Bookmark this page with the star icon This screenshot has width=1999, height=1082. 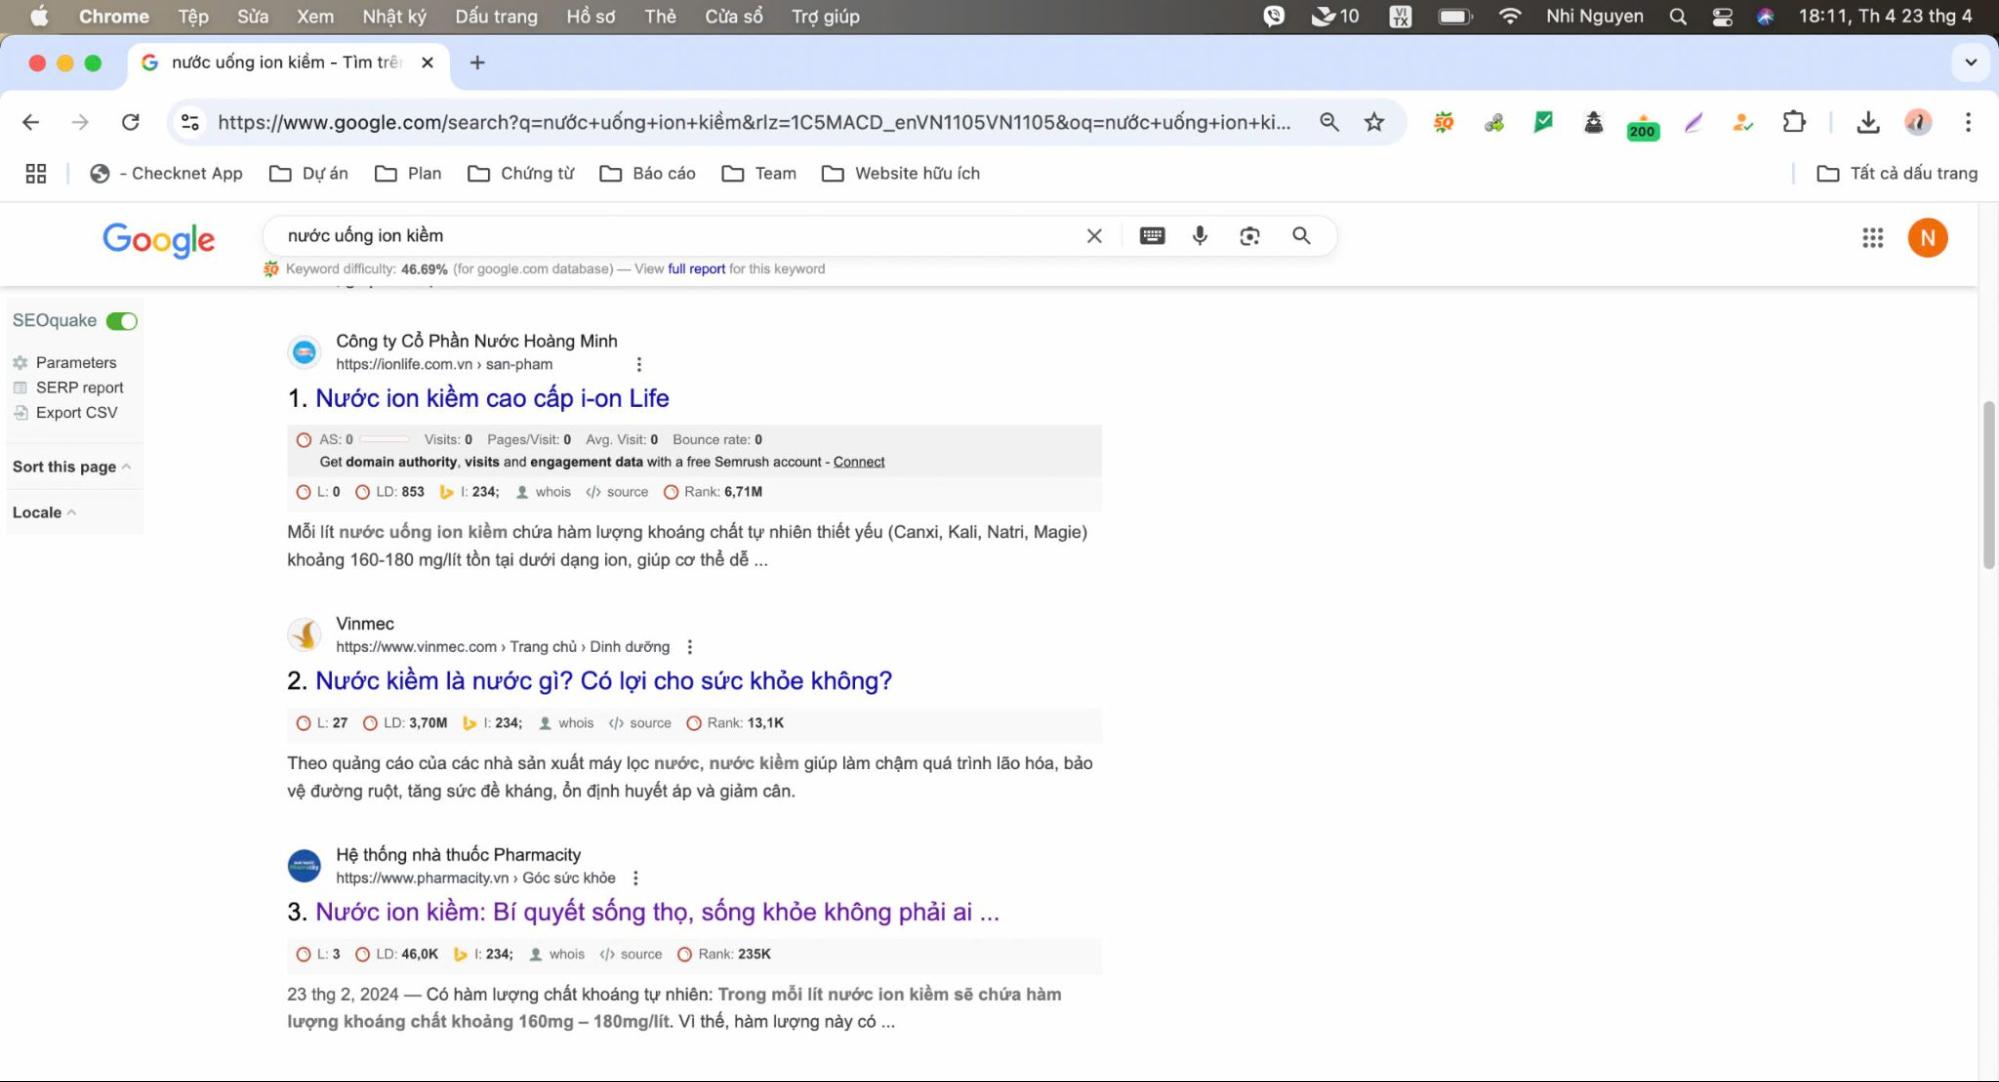1374,122
